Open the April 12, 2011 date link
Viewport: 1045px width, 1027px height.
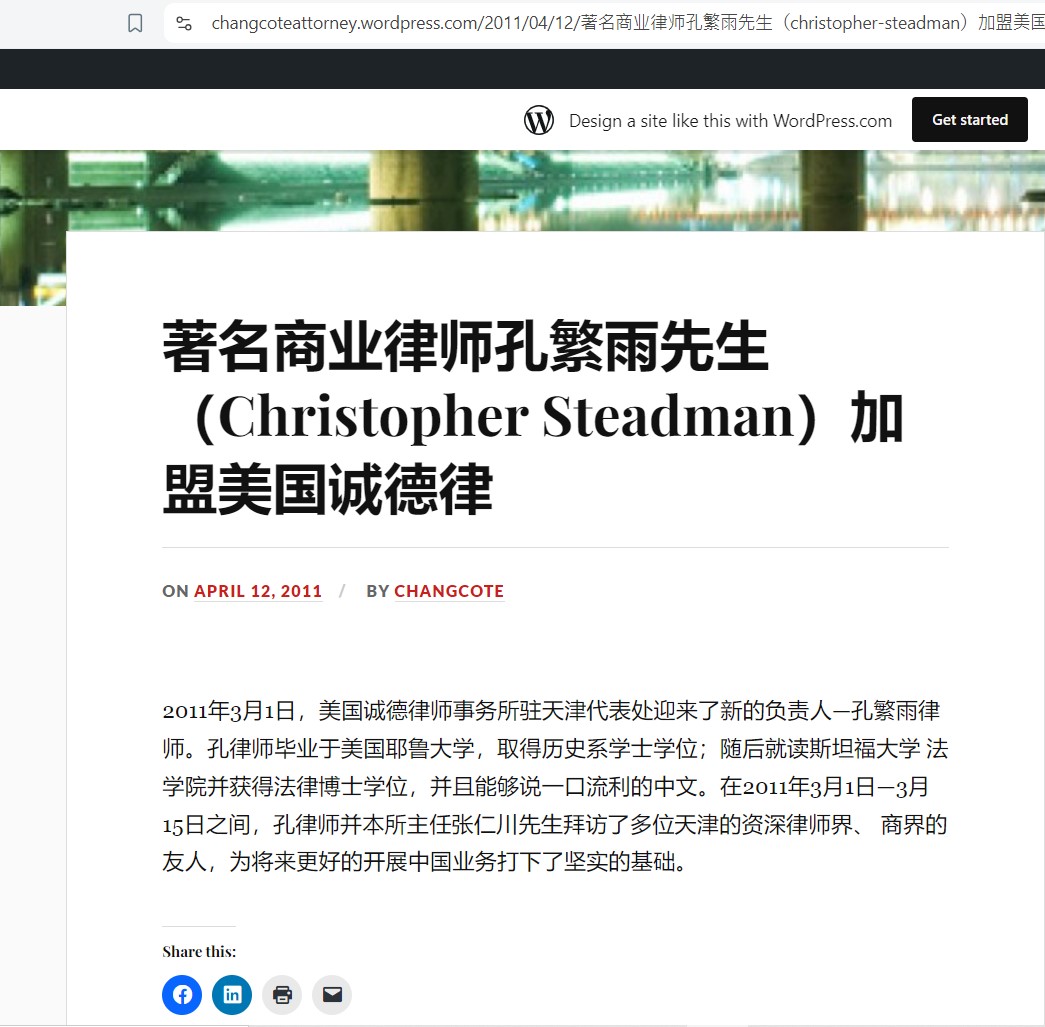[258, 591]
